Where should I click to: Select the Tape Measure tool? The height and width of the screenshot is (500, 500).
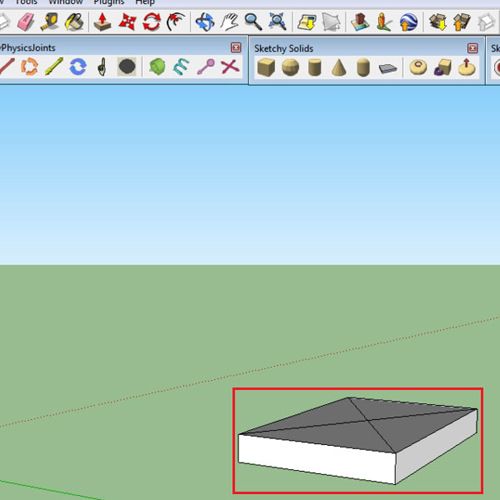pyautogui.click(x=50, y=22)
